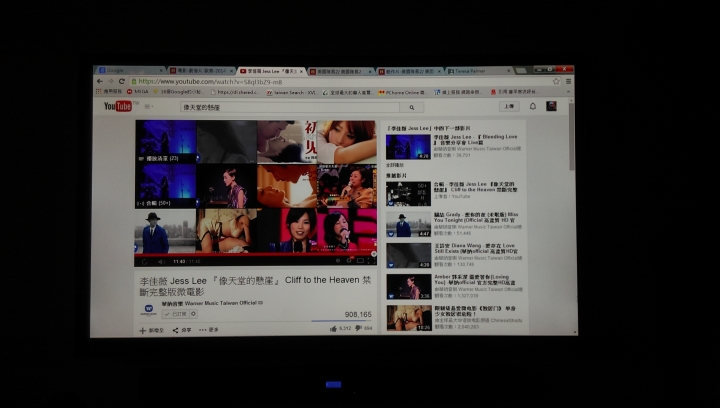The image size is (720, 408).
Task: Open the Diana Wang Love Still Exists title
Action: tap(475, 248)
